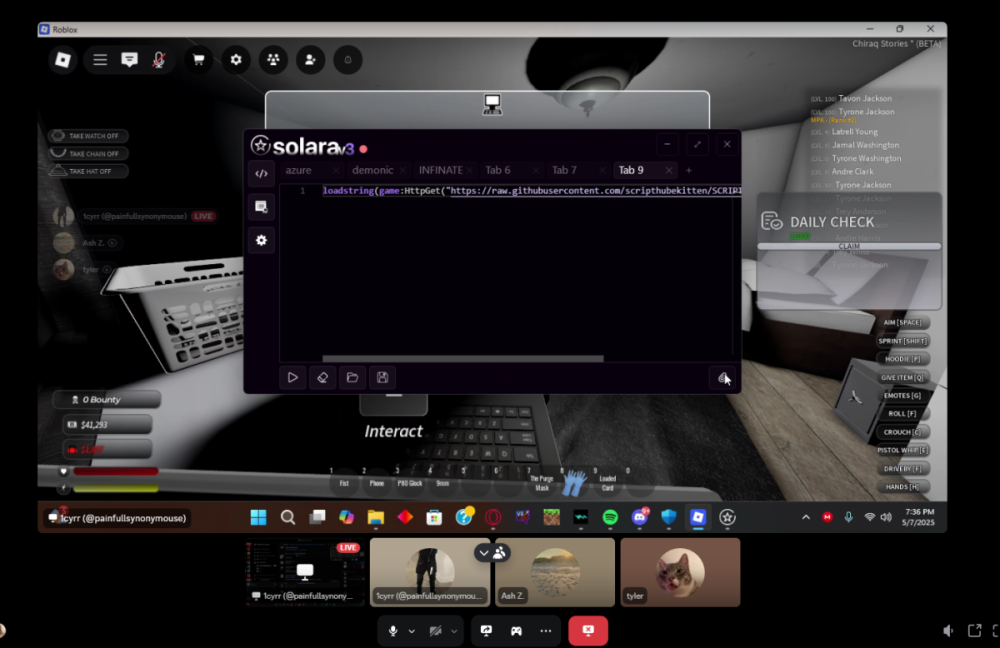Share your screen in Discord call

click(486, 631)
